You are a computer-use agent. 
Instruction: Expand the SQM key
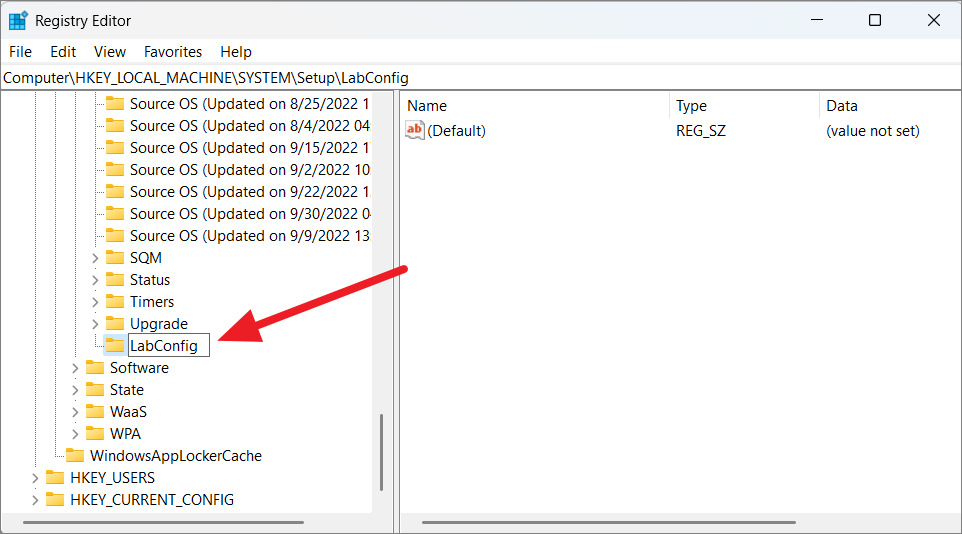click(x=95, y=258)
